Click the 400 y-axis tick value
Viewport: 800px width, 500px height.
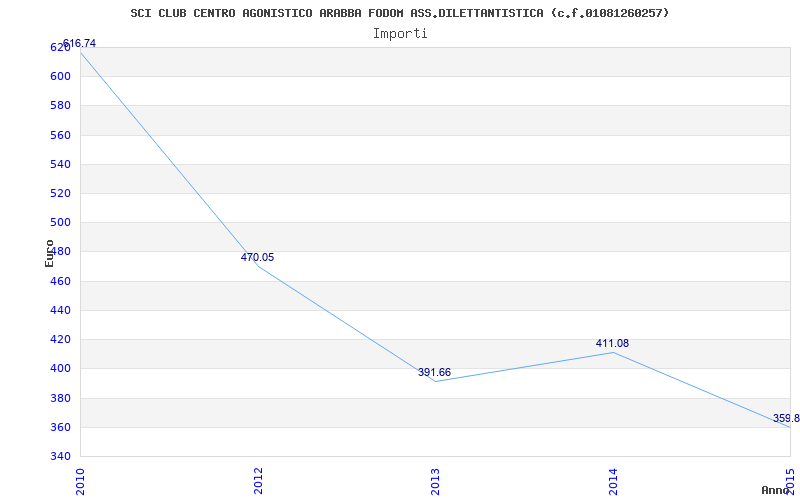tap(60, 368)
